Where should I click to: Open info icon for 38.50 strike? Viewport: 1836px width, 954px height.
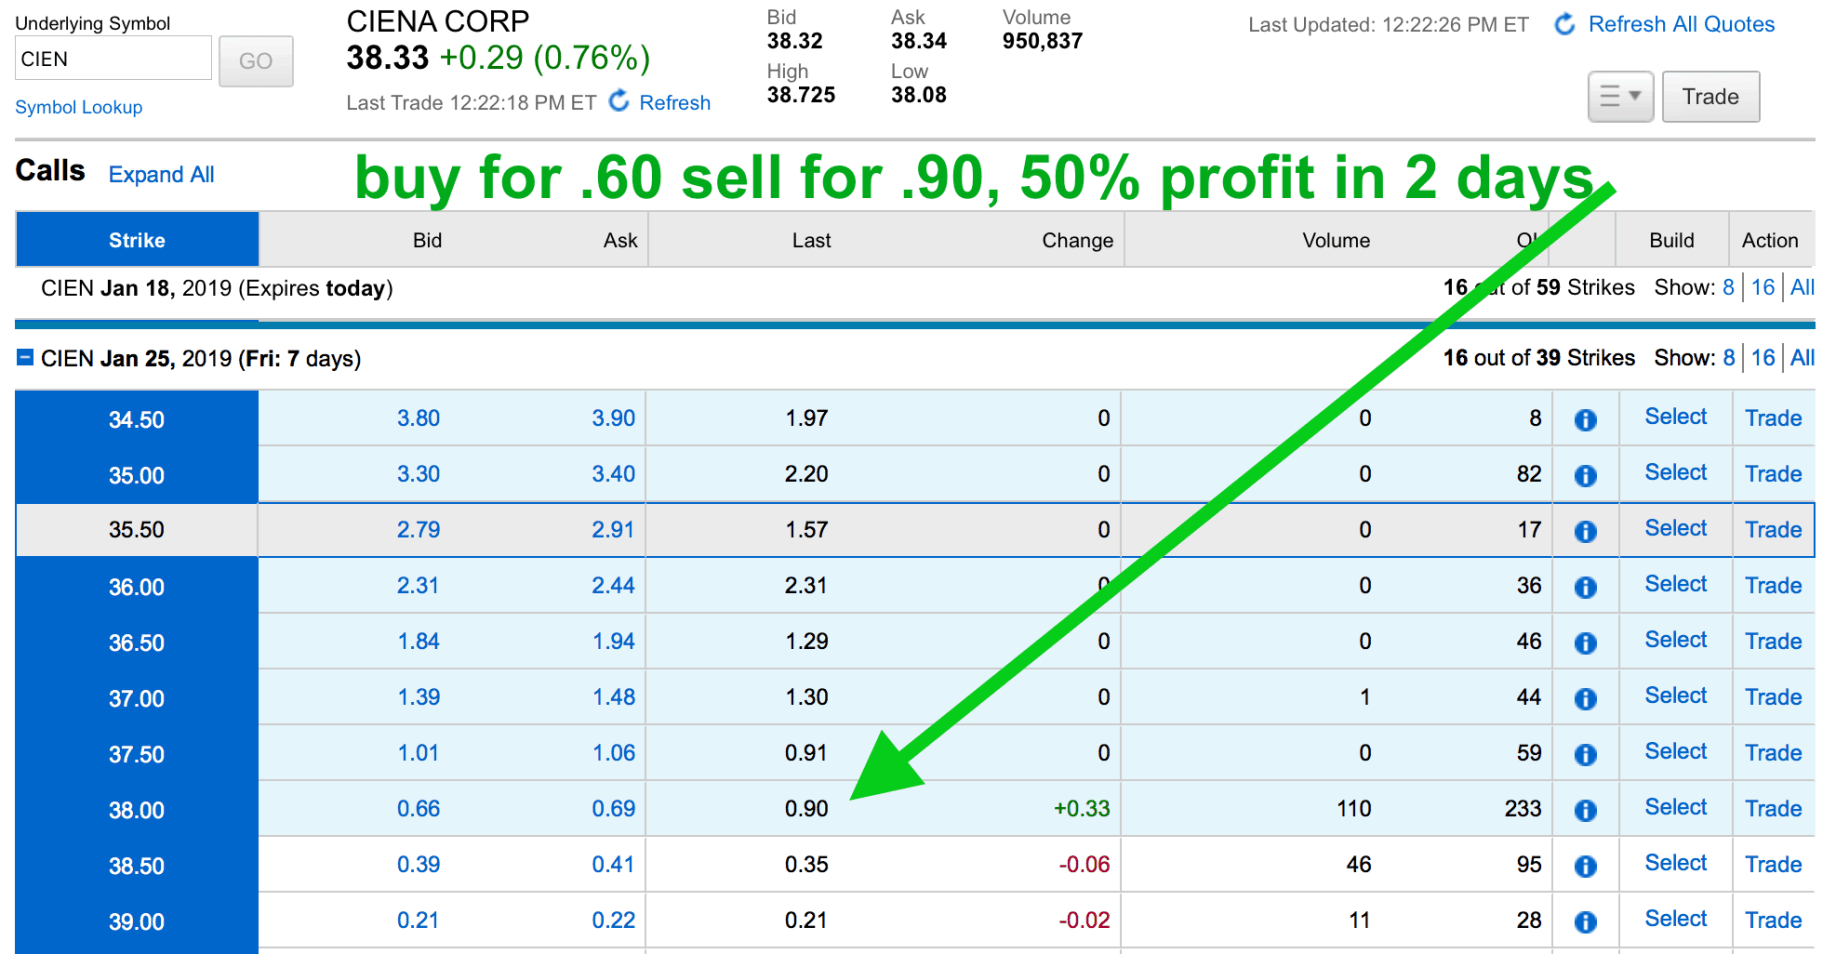[x=1585, y=867]
